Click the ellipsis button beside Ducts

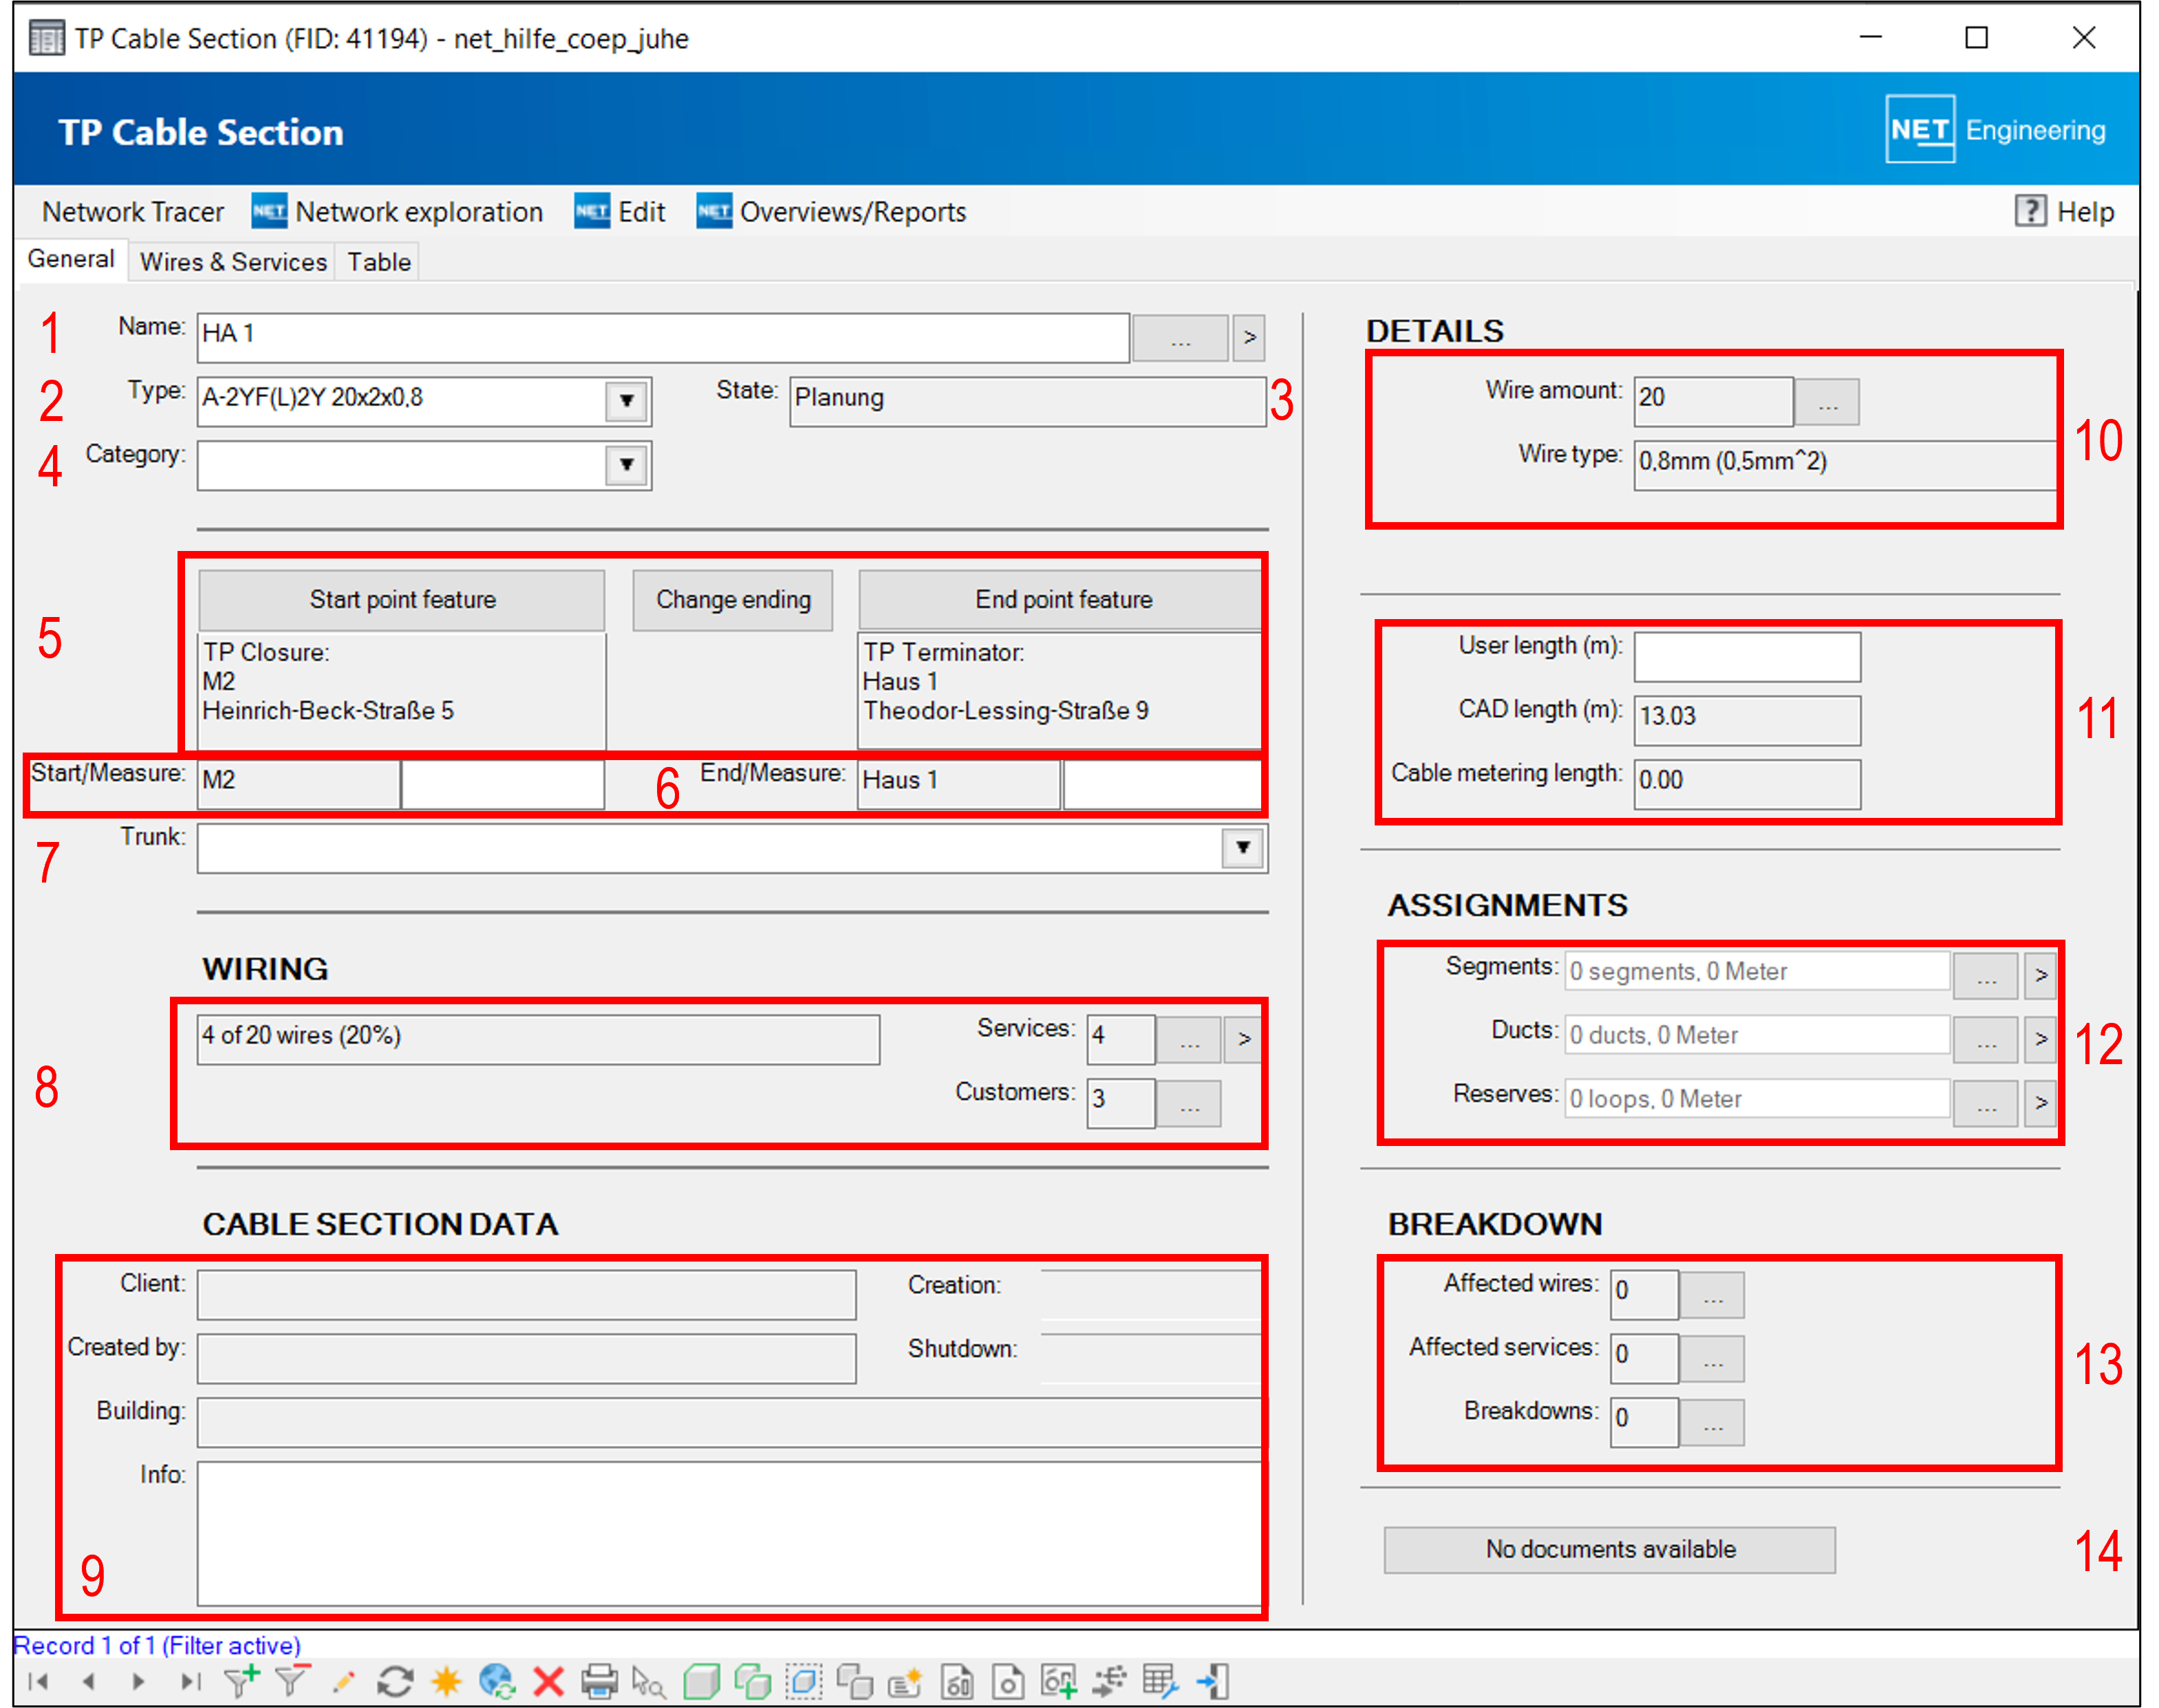1987,1039
